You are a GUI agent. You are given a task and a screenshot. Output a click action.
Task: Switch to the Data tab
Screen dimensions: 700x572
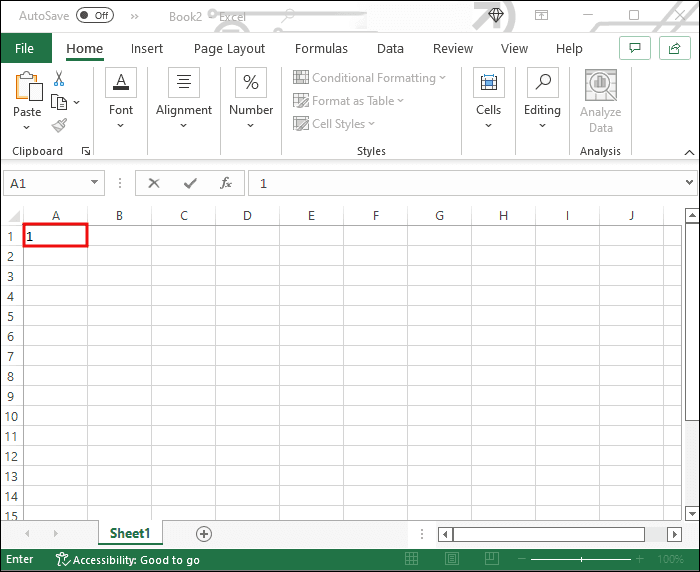click(x=390, y=48)
